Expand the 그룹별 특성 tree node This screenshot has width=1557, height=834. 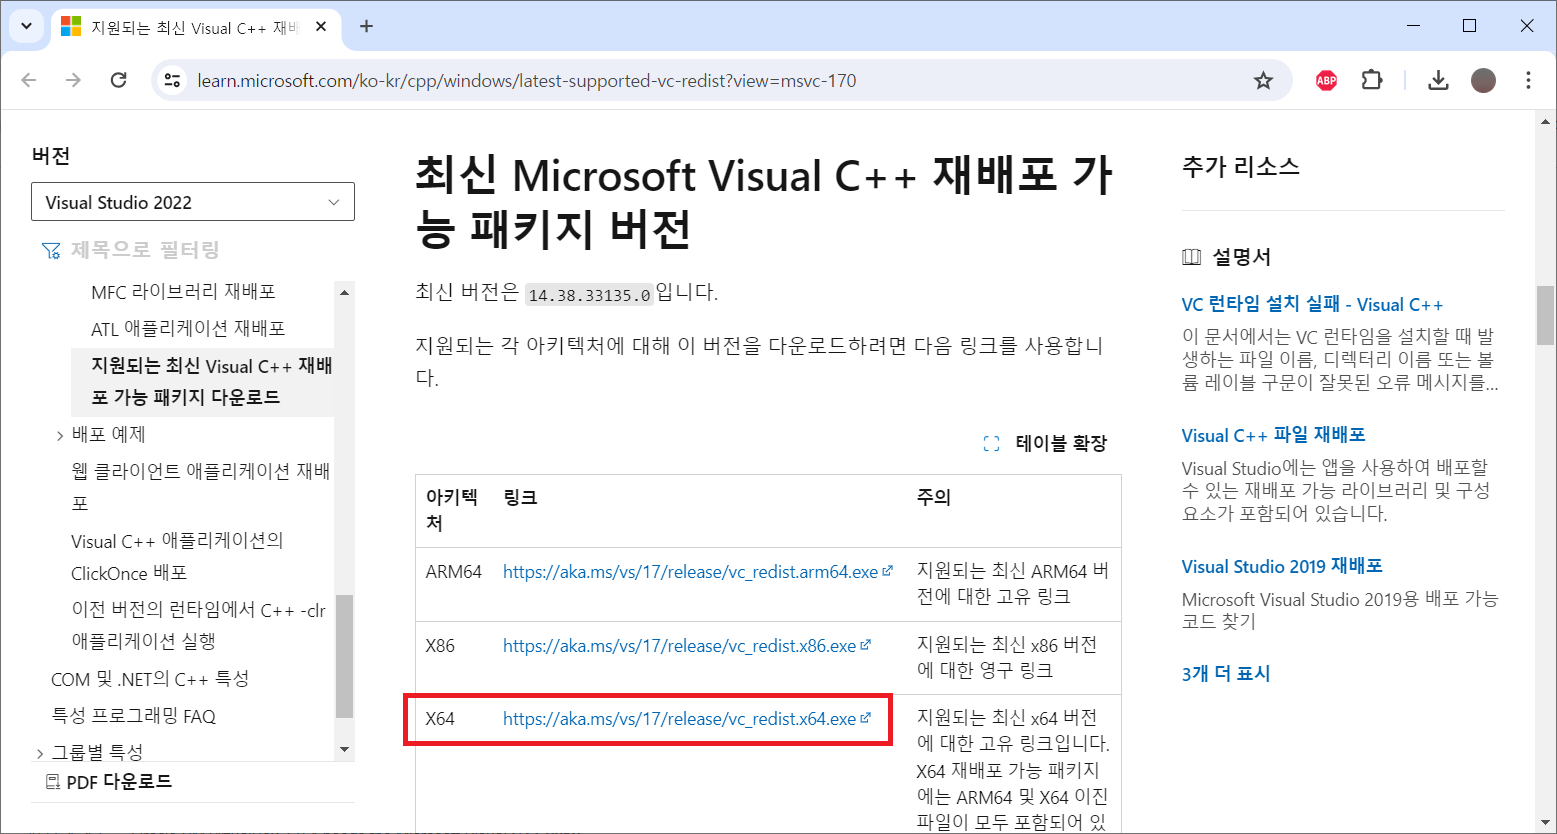click(x=40, y=753)
